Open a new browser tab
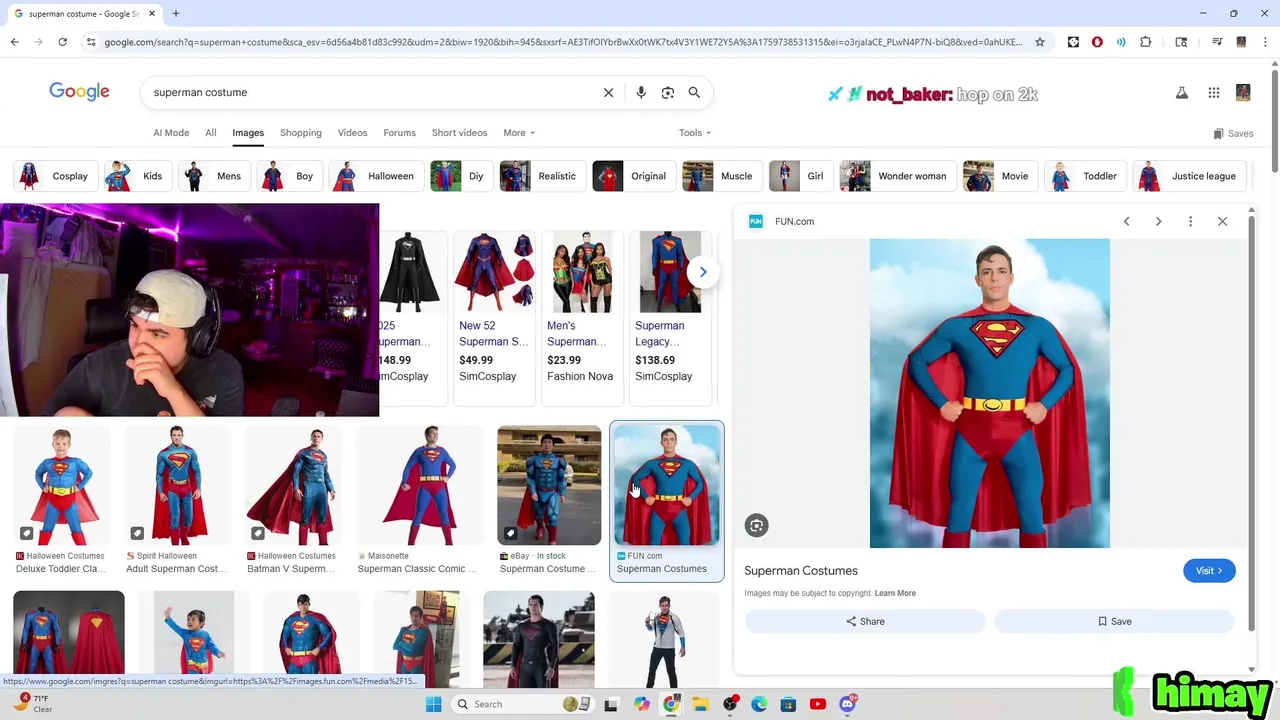Image resolution: width=1280 pixels, height=720 pixels. click(175, 14)
